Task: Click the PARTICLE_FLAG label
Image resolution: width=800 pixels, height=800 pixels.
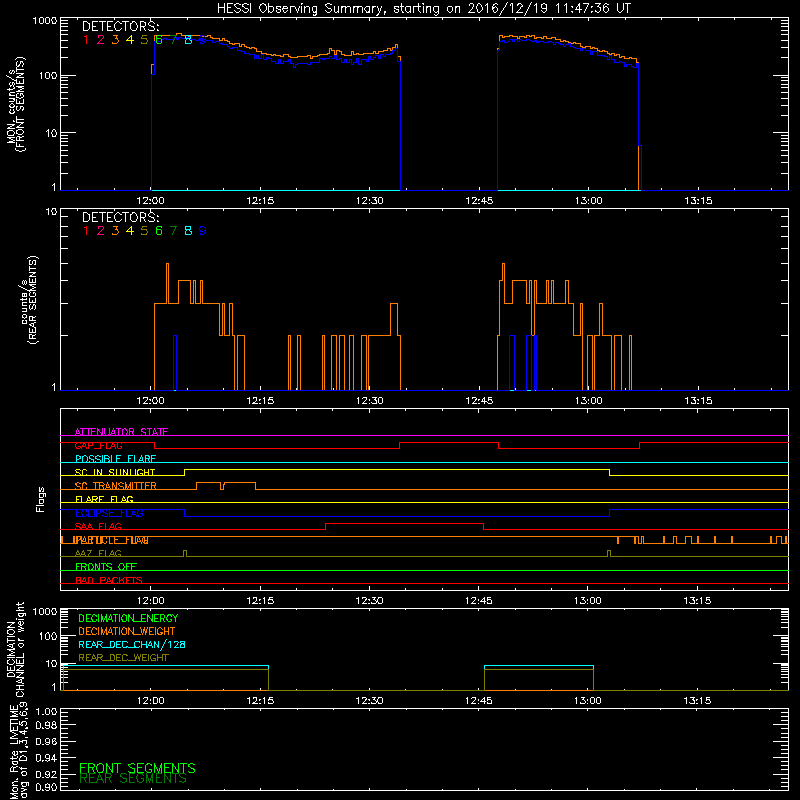Action: coord(112,540)
